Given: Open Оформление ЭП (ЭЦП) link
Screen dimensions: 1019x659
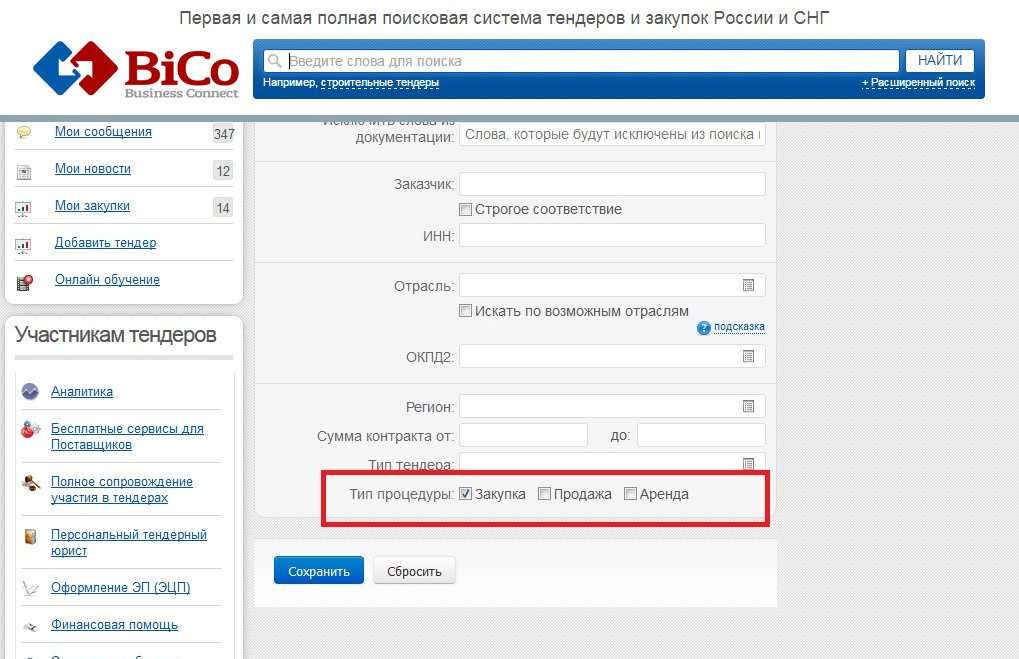Looking at the screenshot, I should 121,587.
